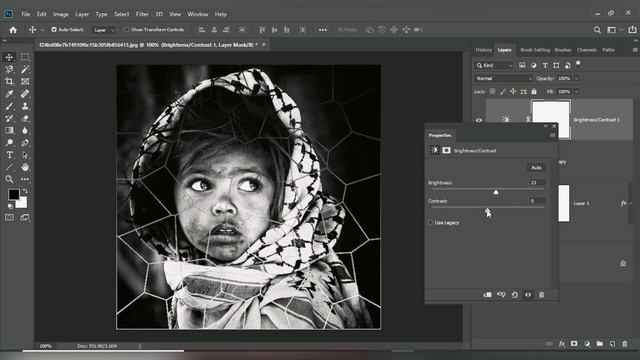640x360 pixels.
Task: Open the layer Kind filter dropdown
Action: pos(494,65)
